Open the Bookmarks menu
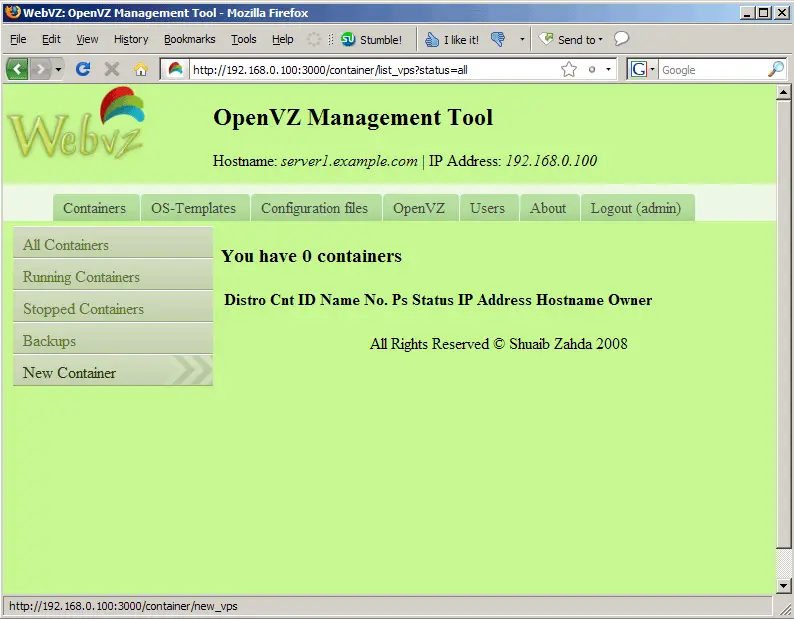 [x=189, y=40]
